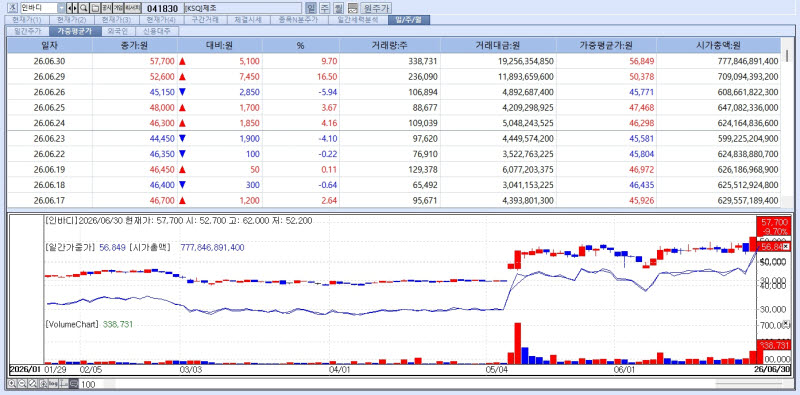The height and width of the screenshot is (395, 800).
Task: Click the 종가:원 column header
Action: point(135,45)
